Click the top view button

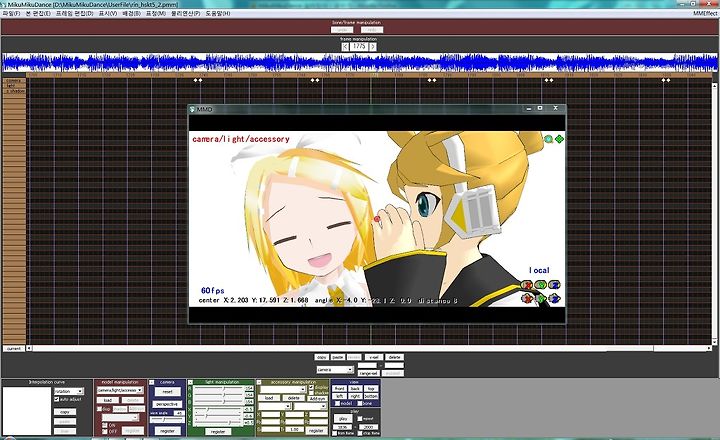tap(371, 388)
